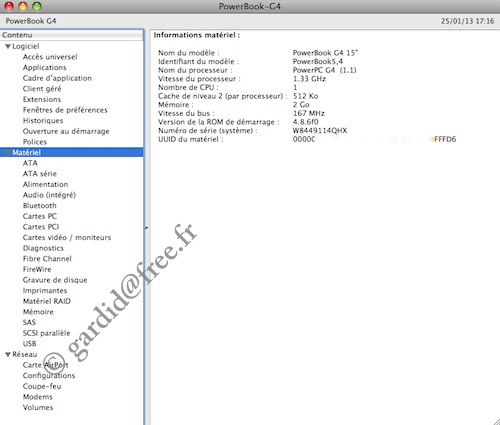Choose Client géré in the sidebar
Image resolution: width=500 pixels, height=425 pixels.
pos(42,89)
